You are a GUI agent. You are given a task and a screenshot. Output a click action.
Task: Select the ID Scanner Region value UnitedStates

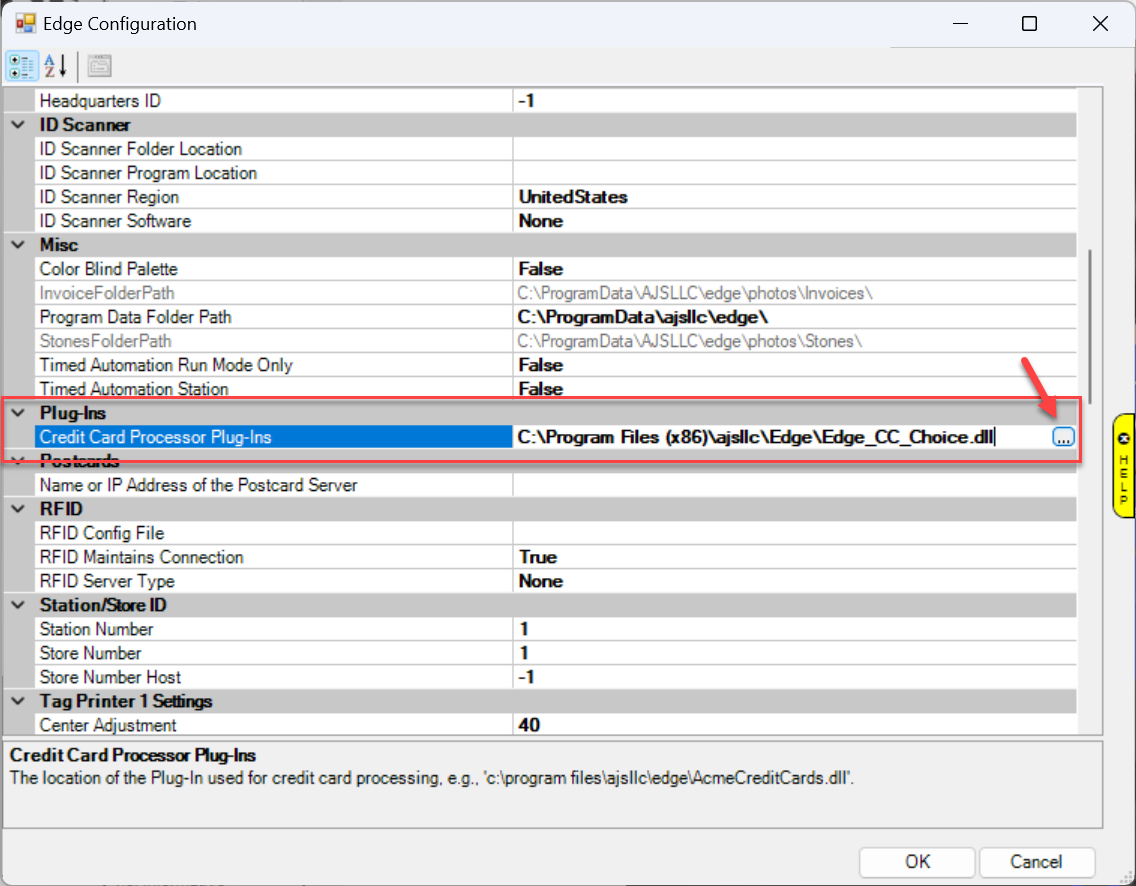pyautogui.click(x=572, y=197)
